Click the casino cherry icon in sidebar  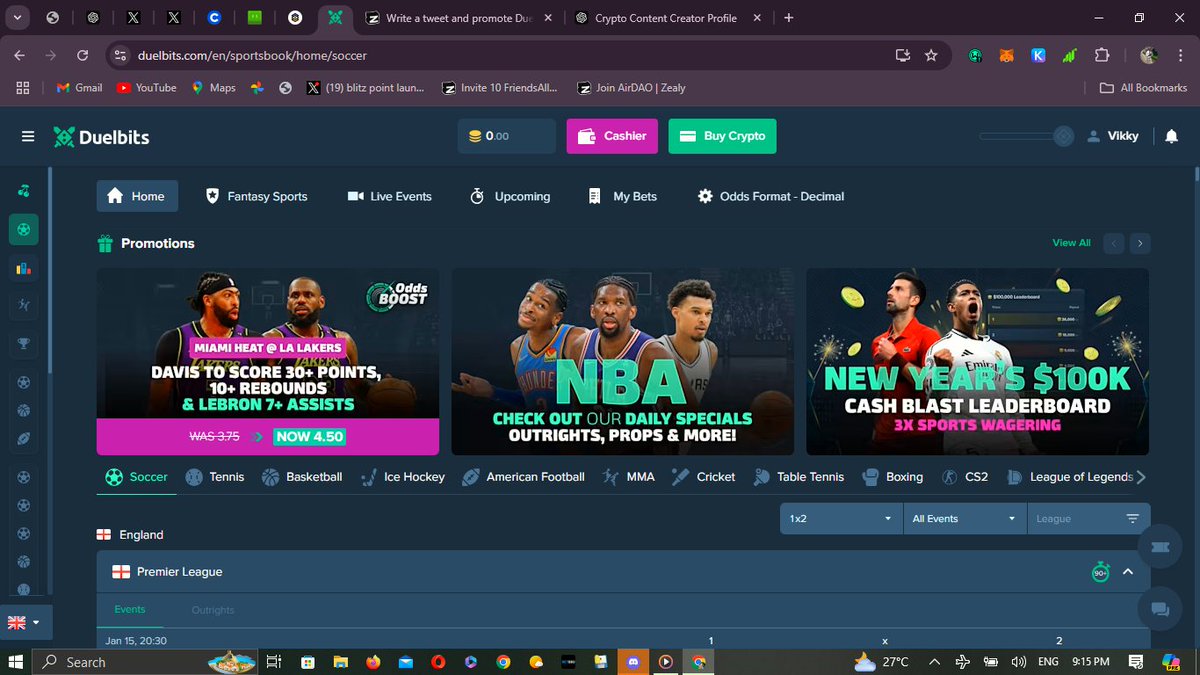point(24,191)
